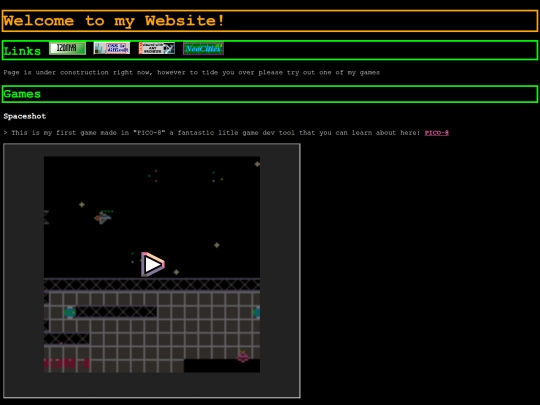The image size is (540, 405).
Task: Start the Spaceshot game with play button
Action: tap(153, 264)
